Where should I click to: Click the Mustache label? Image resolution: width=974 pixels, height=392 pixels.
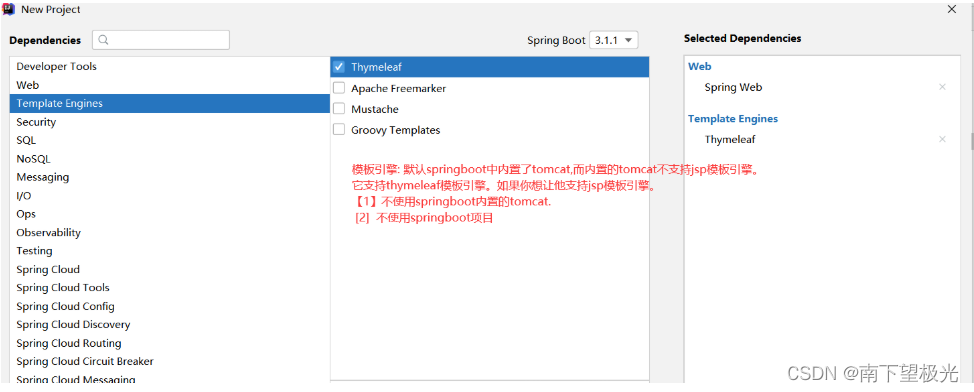click(375, 109)
